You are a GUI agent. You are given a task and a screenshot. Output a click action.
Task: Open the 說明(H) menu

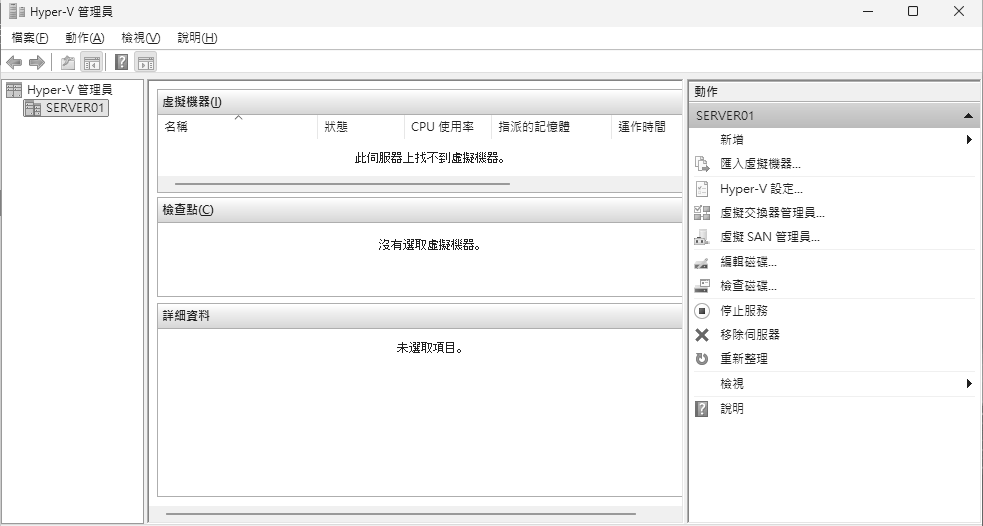tap(197, 38)
